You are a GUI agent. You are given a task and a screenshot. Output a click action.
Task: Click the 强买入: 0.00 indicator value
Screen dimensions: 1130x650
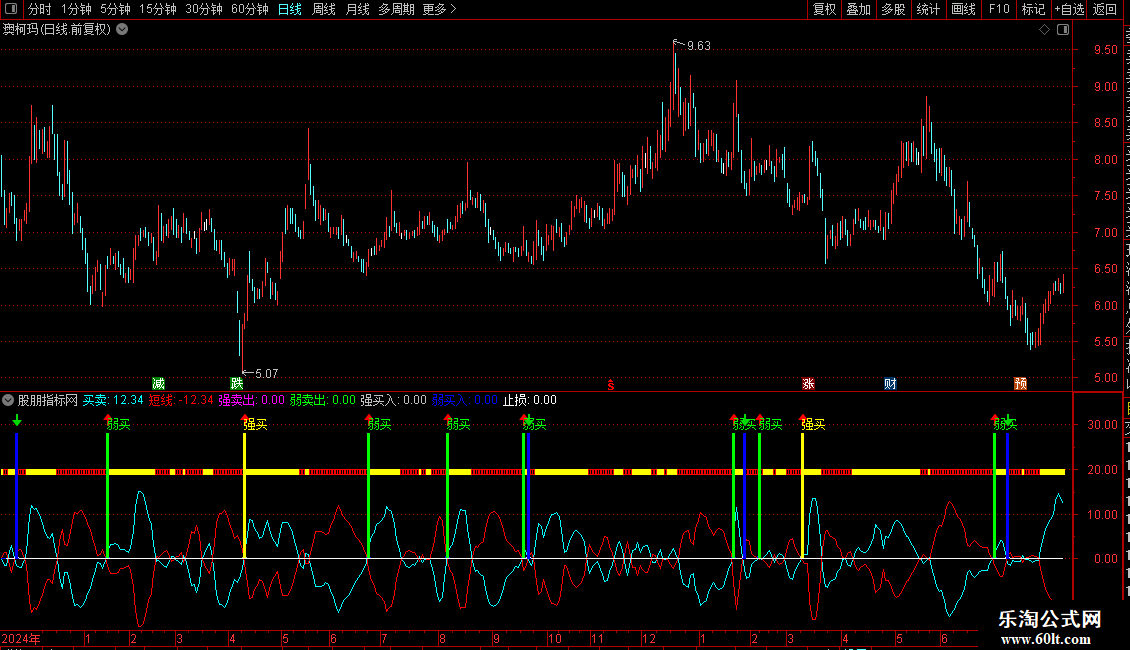[393, 400]
